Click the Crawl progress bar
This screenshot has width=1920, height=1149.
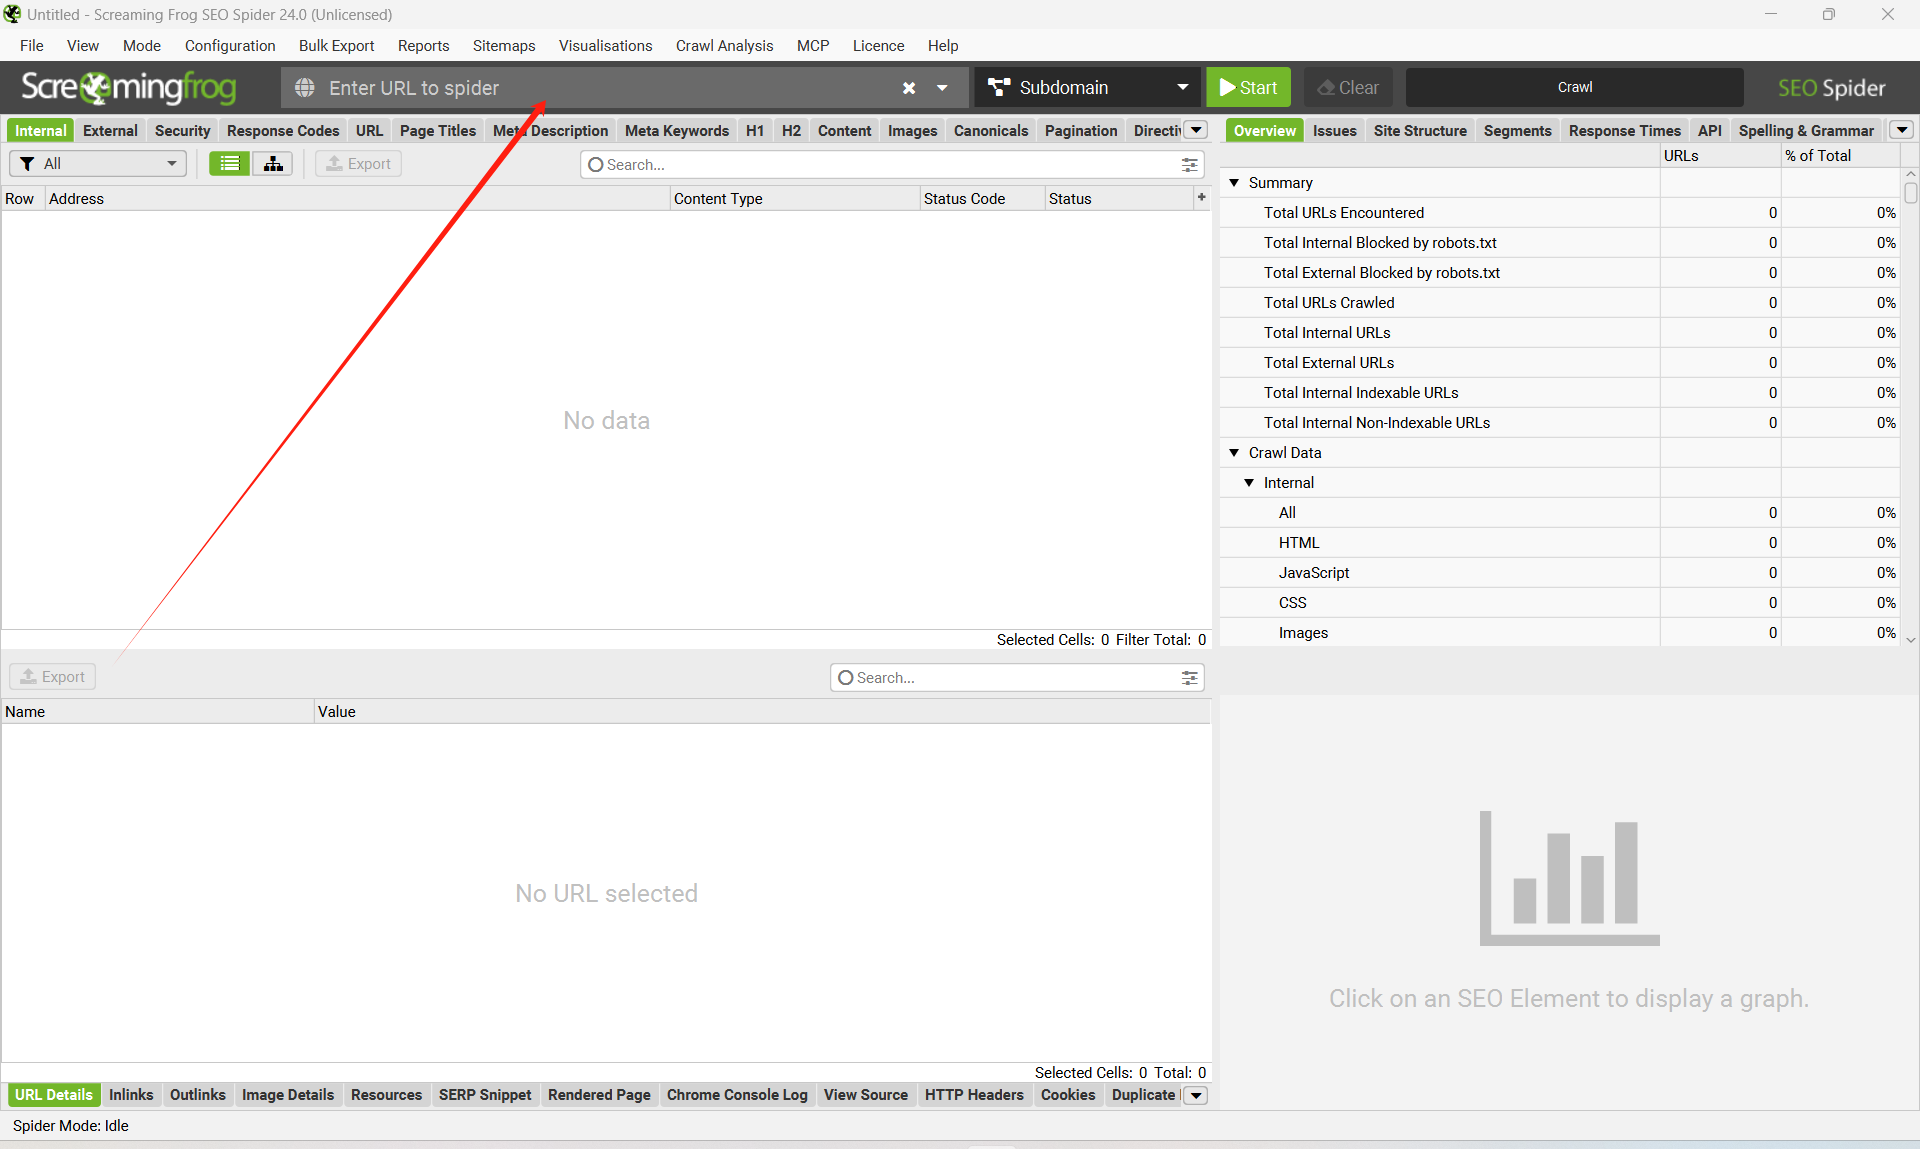[1574, 88]
